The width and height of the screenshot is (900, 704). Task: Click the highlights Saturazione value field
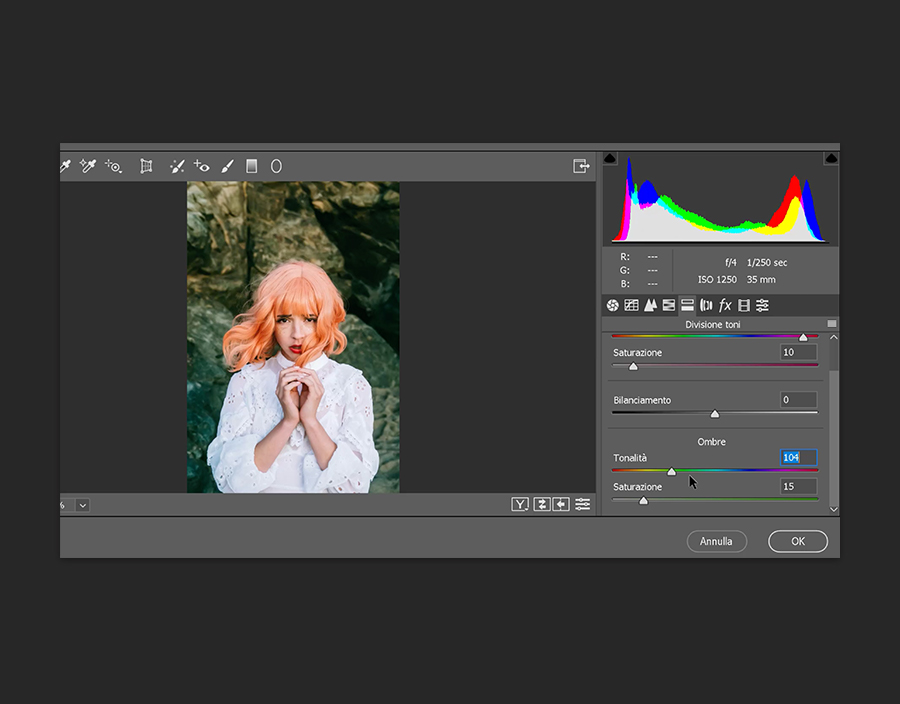point(798,352)
